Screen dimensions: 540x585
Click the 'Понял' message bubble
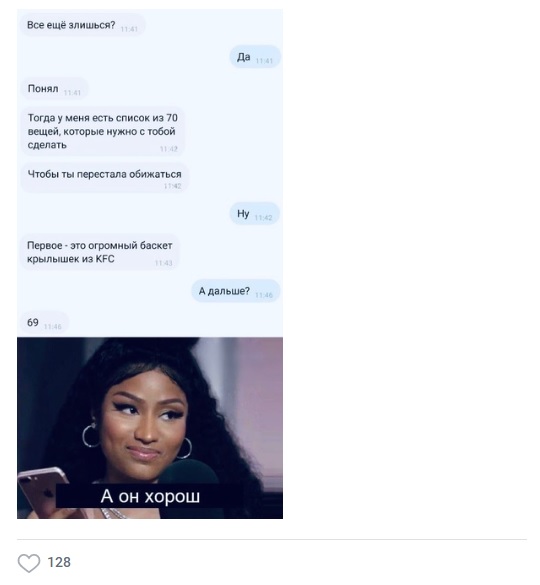[54, 89]
